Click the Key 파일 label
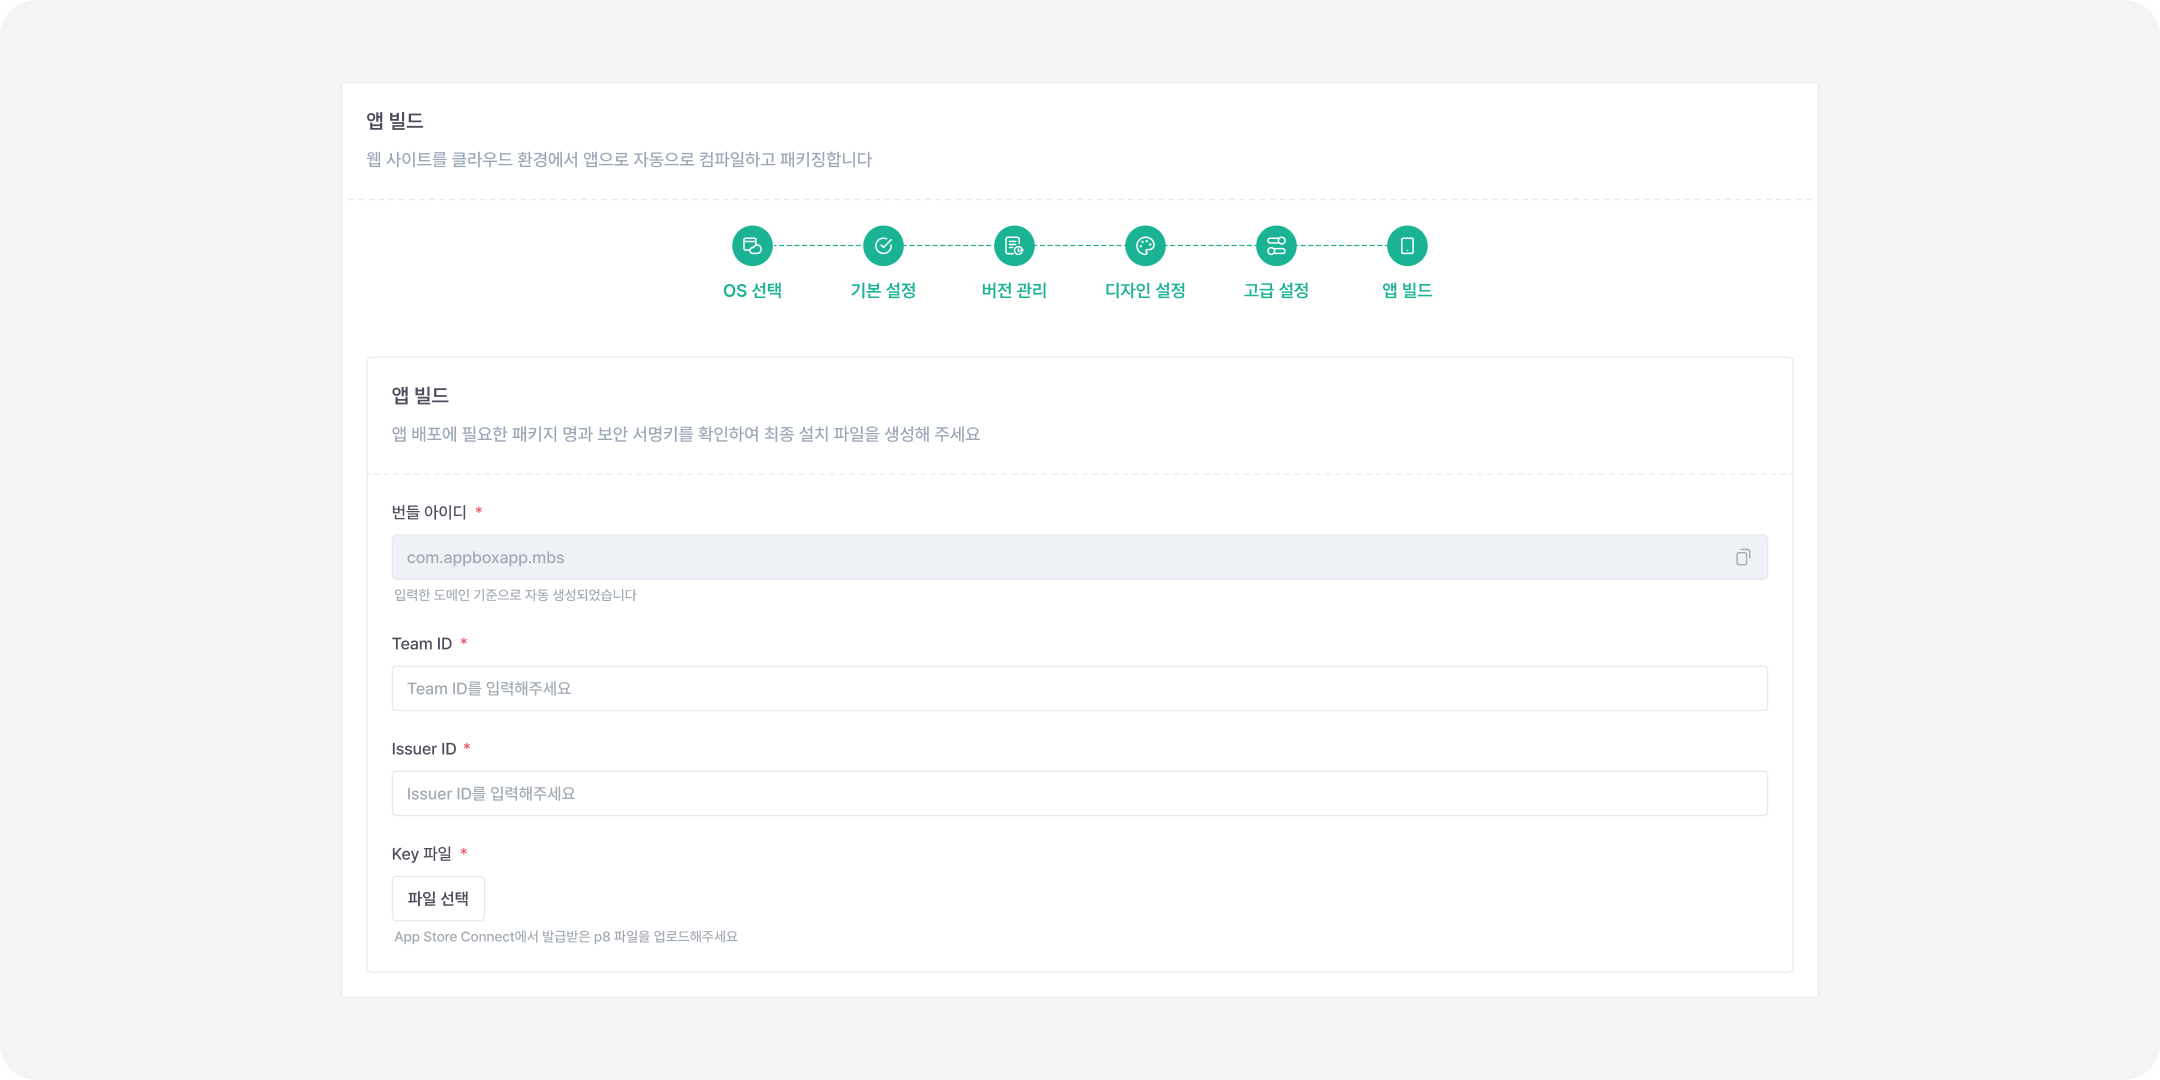Viewport: 2160px width, 1080px height. coord(422,854)
